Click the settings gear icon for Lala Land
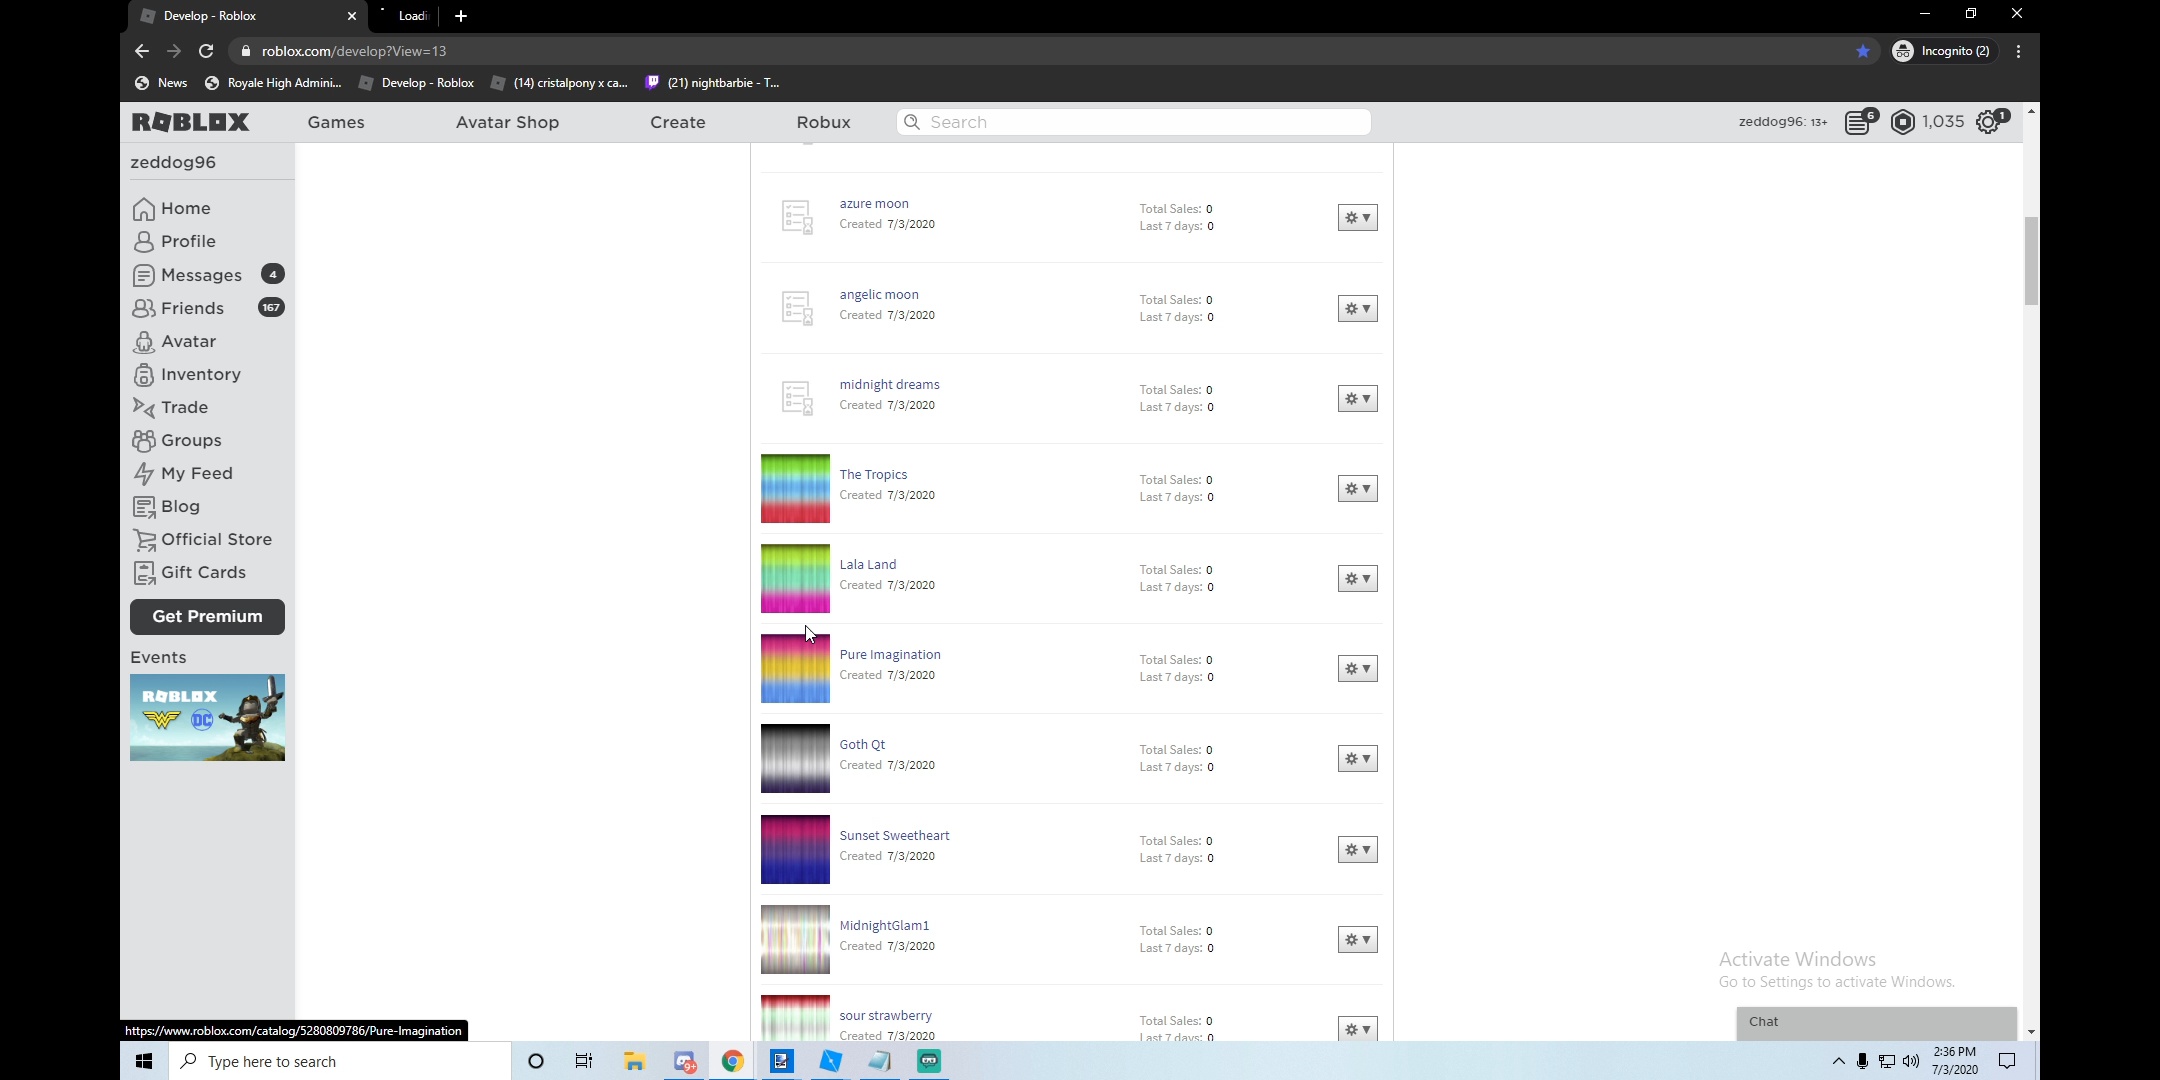2160x1080 pixels. pyautogui.click(x=1356, y=579)
